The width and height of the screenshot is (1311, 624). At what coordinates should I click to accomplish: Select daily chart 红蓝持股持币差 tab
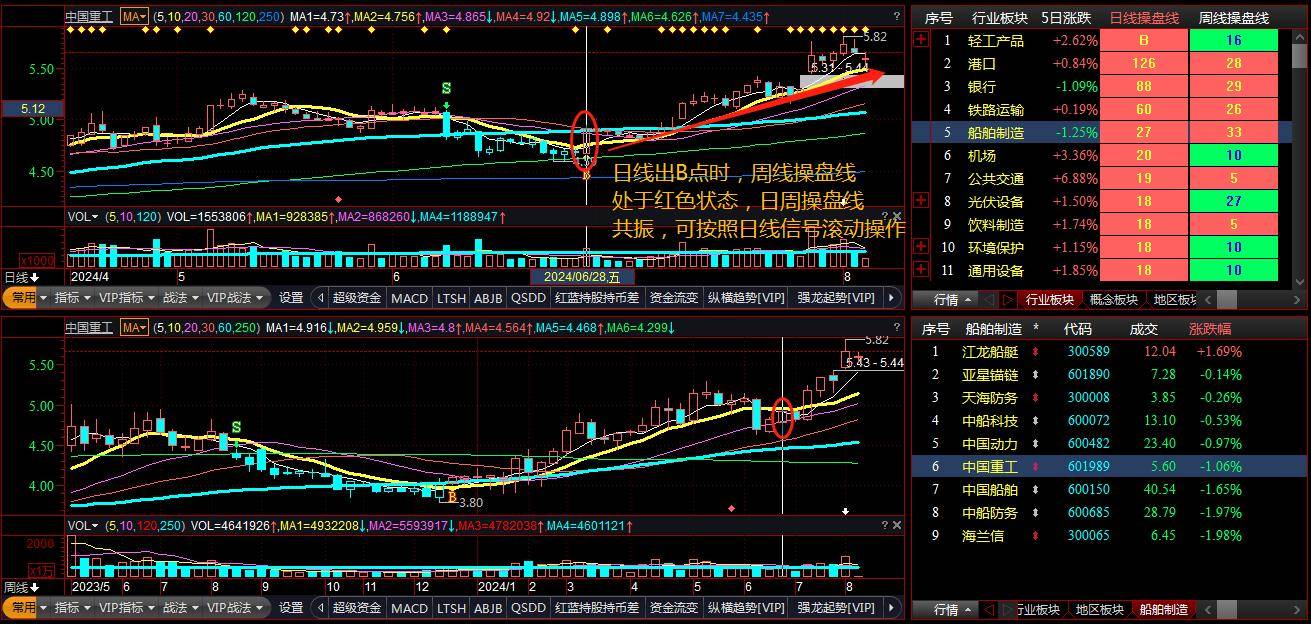(597, 297)
